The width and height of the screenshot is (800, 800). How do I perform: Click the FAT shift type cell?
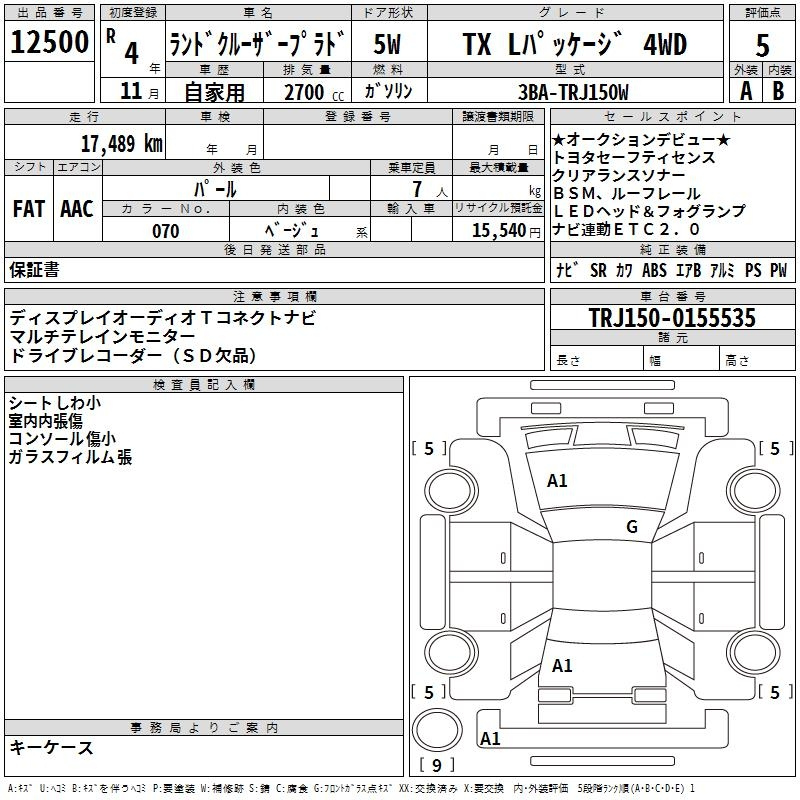tap(29, 209)
